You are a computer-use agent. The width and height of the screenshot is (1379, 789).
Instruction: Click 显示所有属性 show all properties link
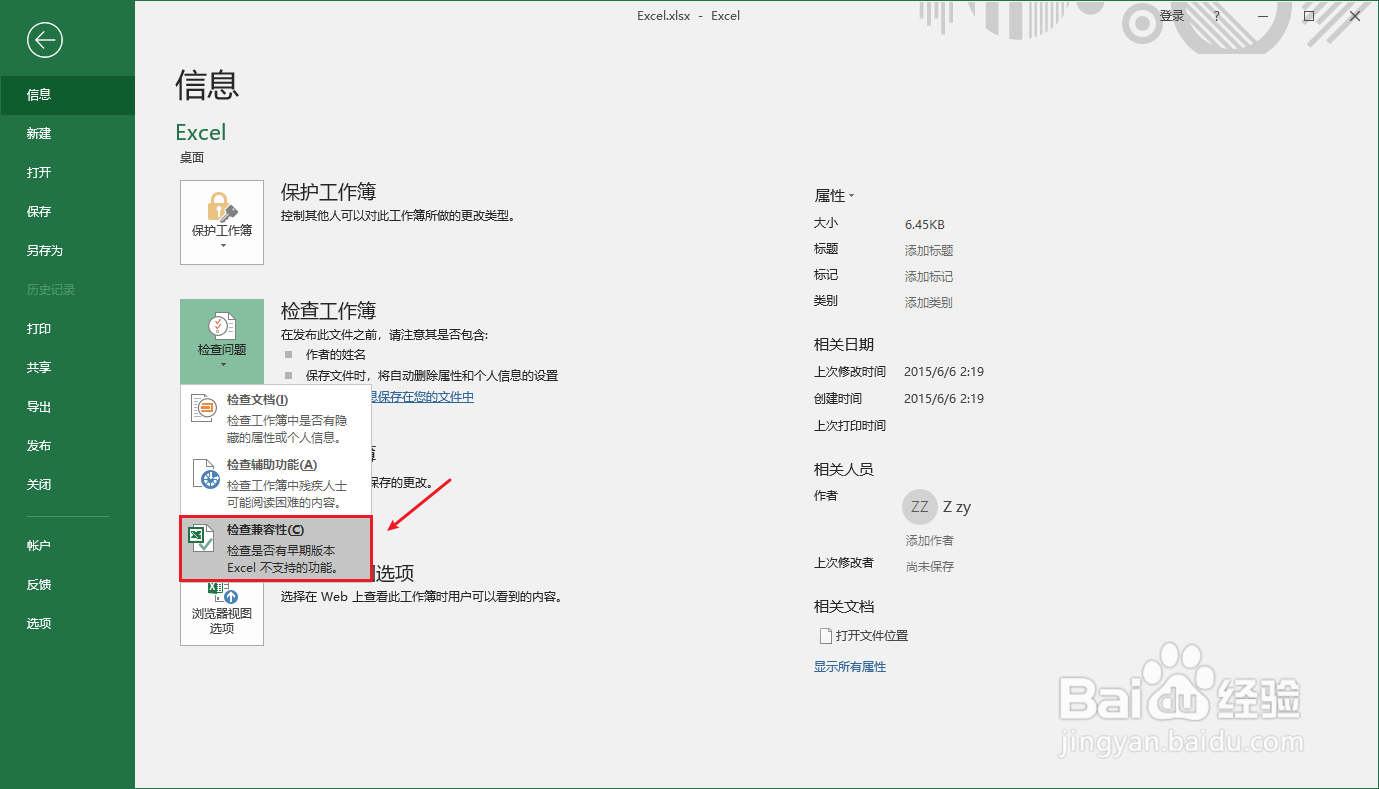850,667
